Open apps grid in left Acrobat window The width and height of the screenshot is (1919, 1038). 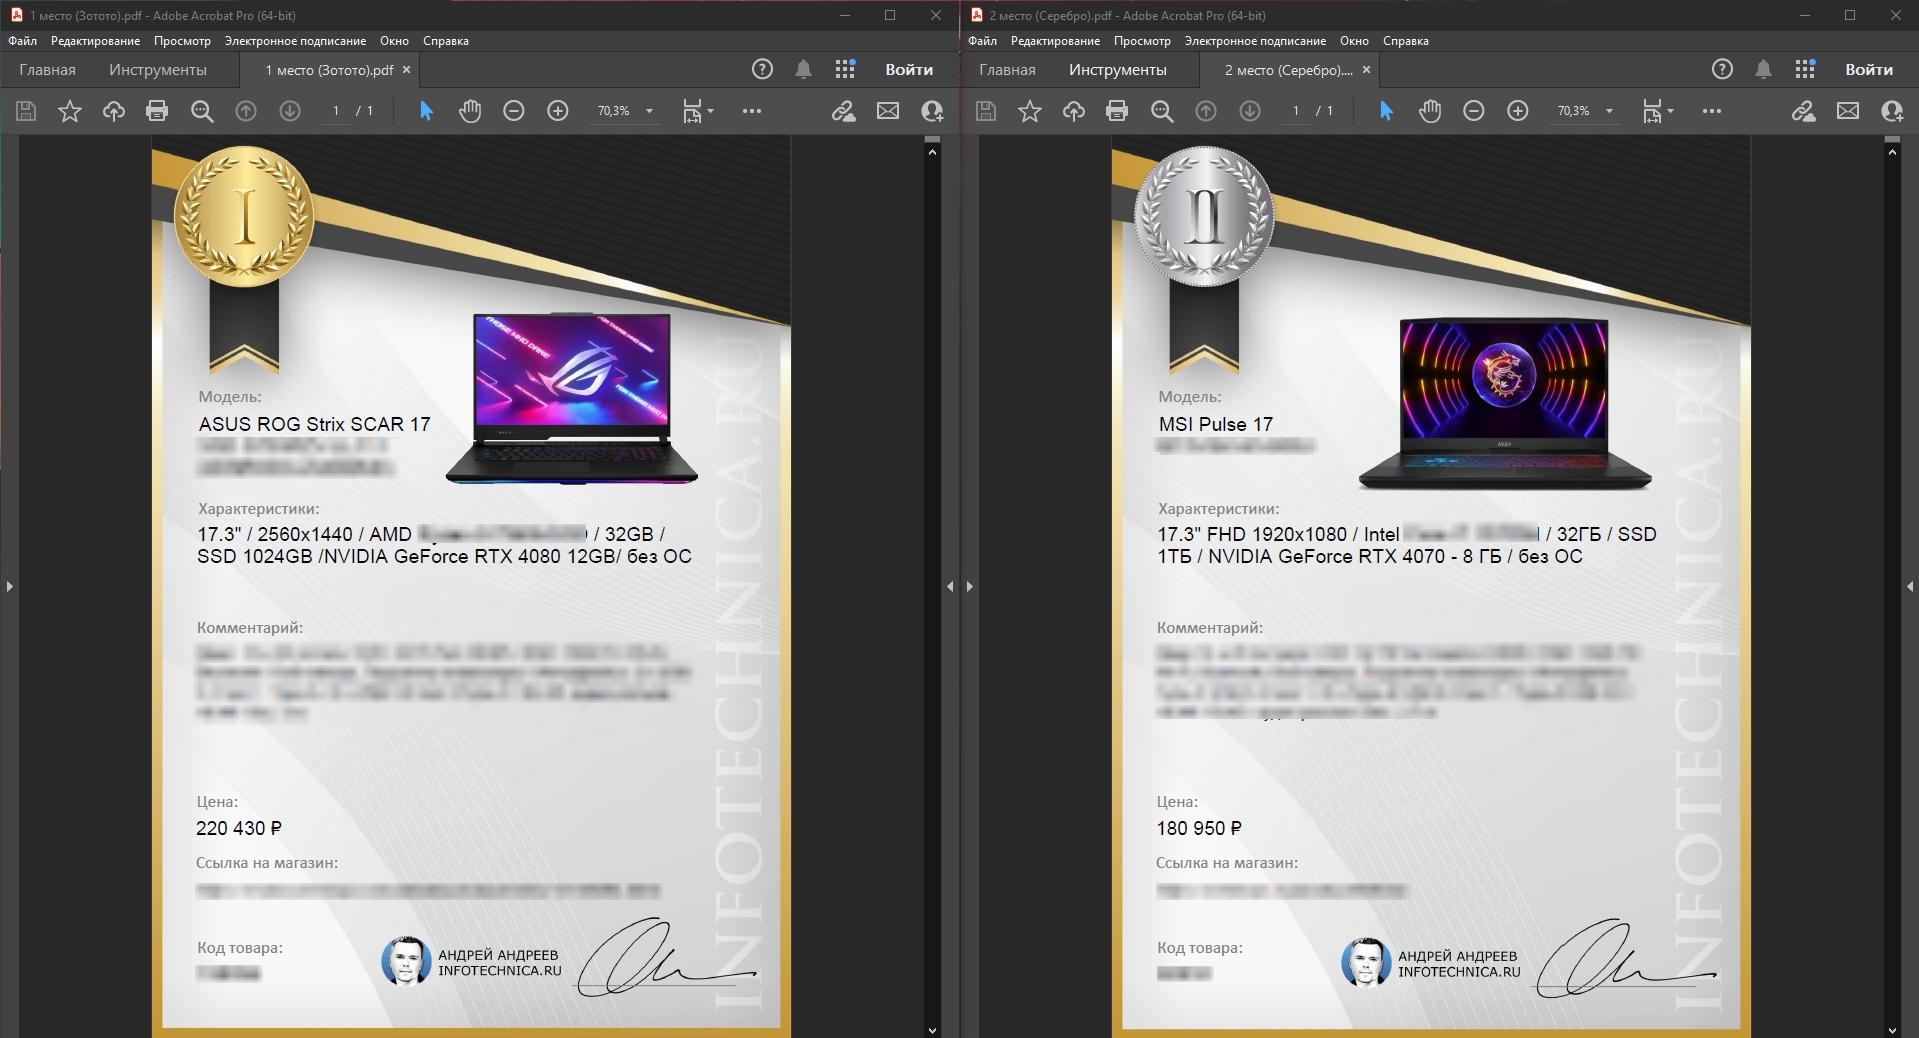[x=845, y=69]
